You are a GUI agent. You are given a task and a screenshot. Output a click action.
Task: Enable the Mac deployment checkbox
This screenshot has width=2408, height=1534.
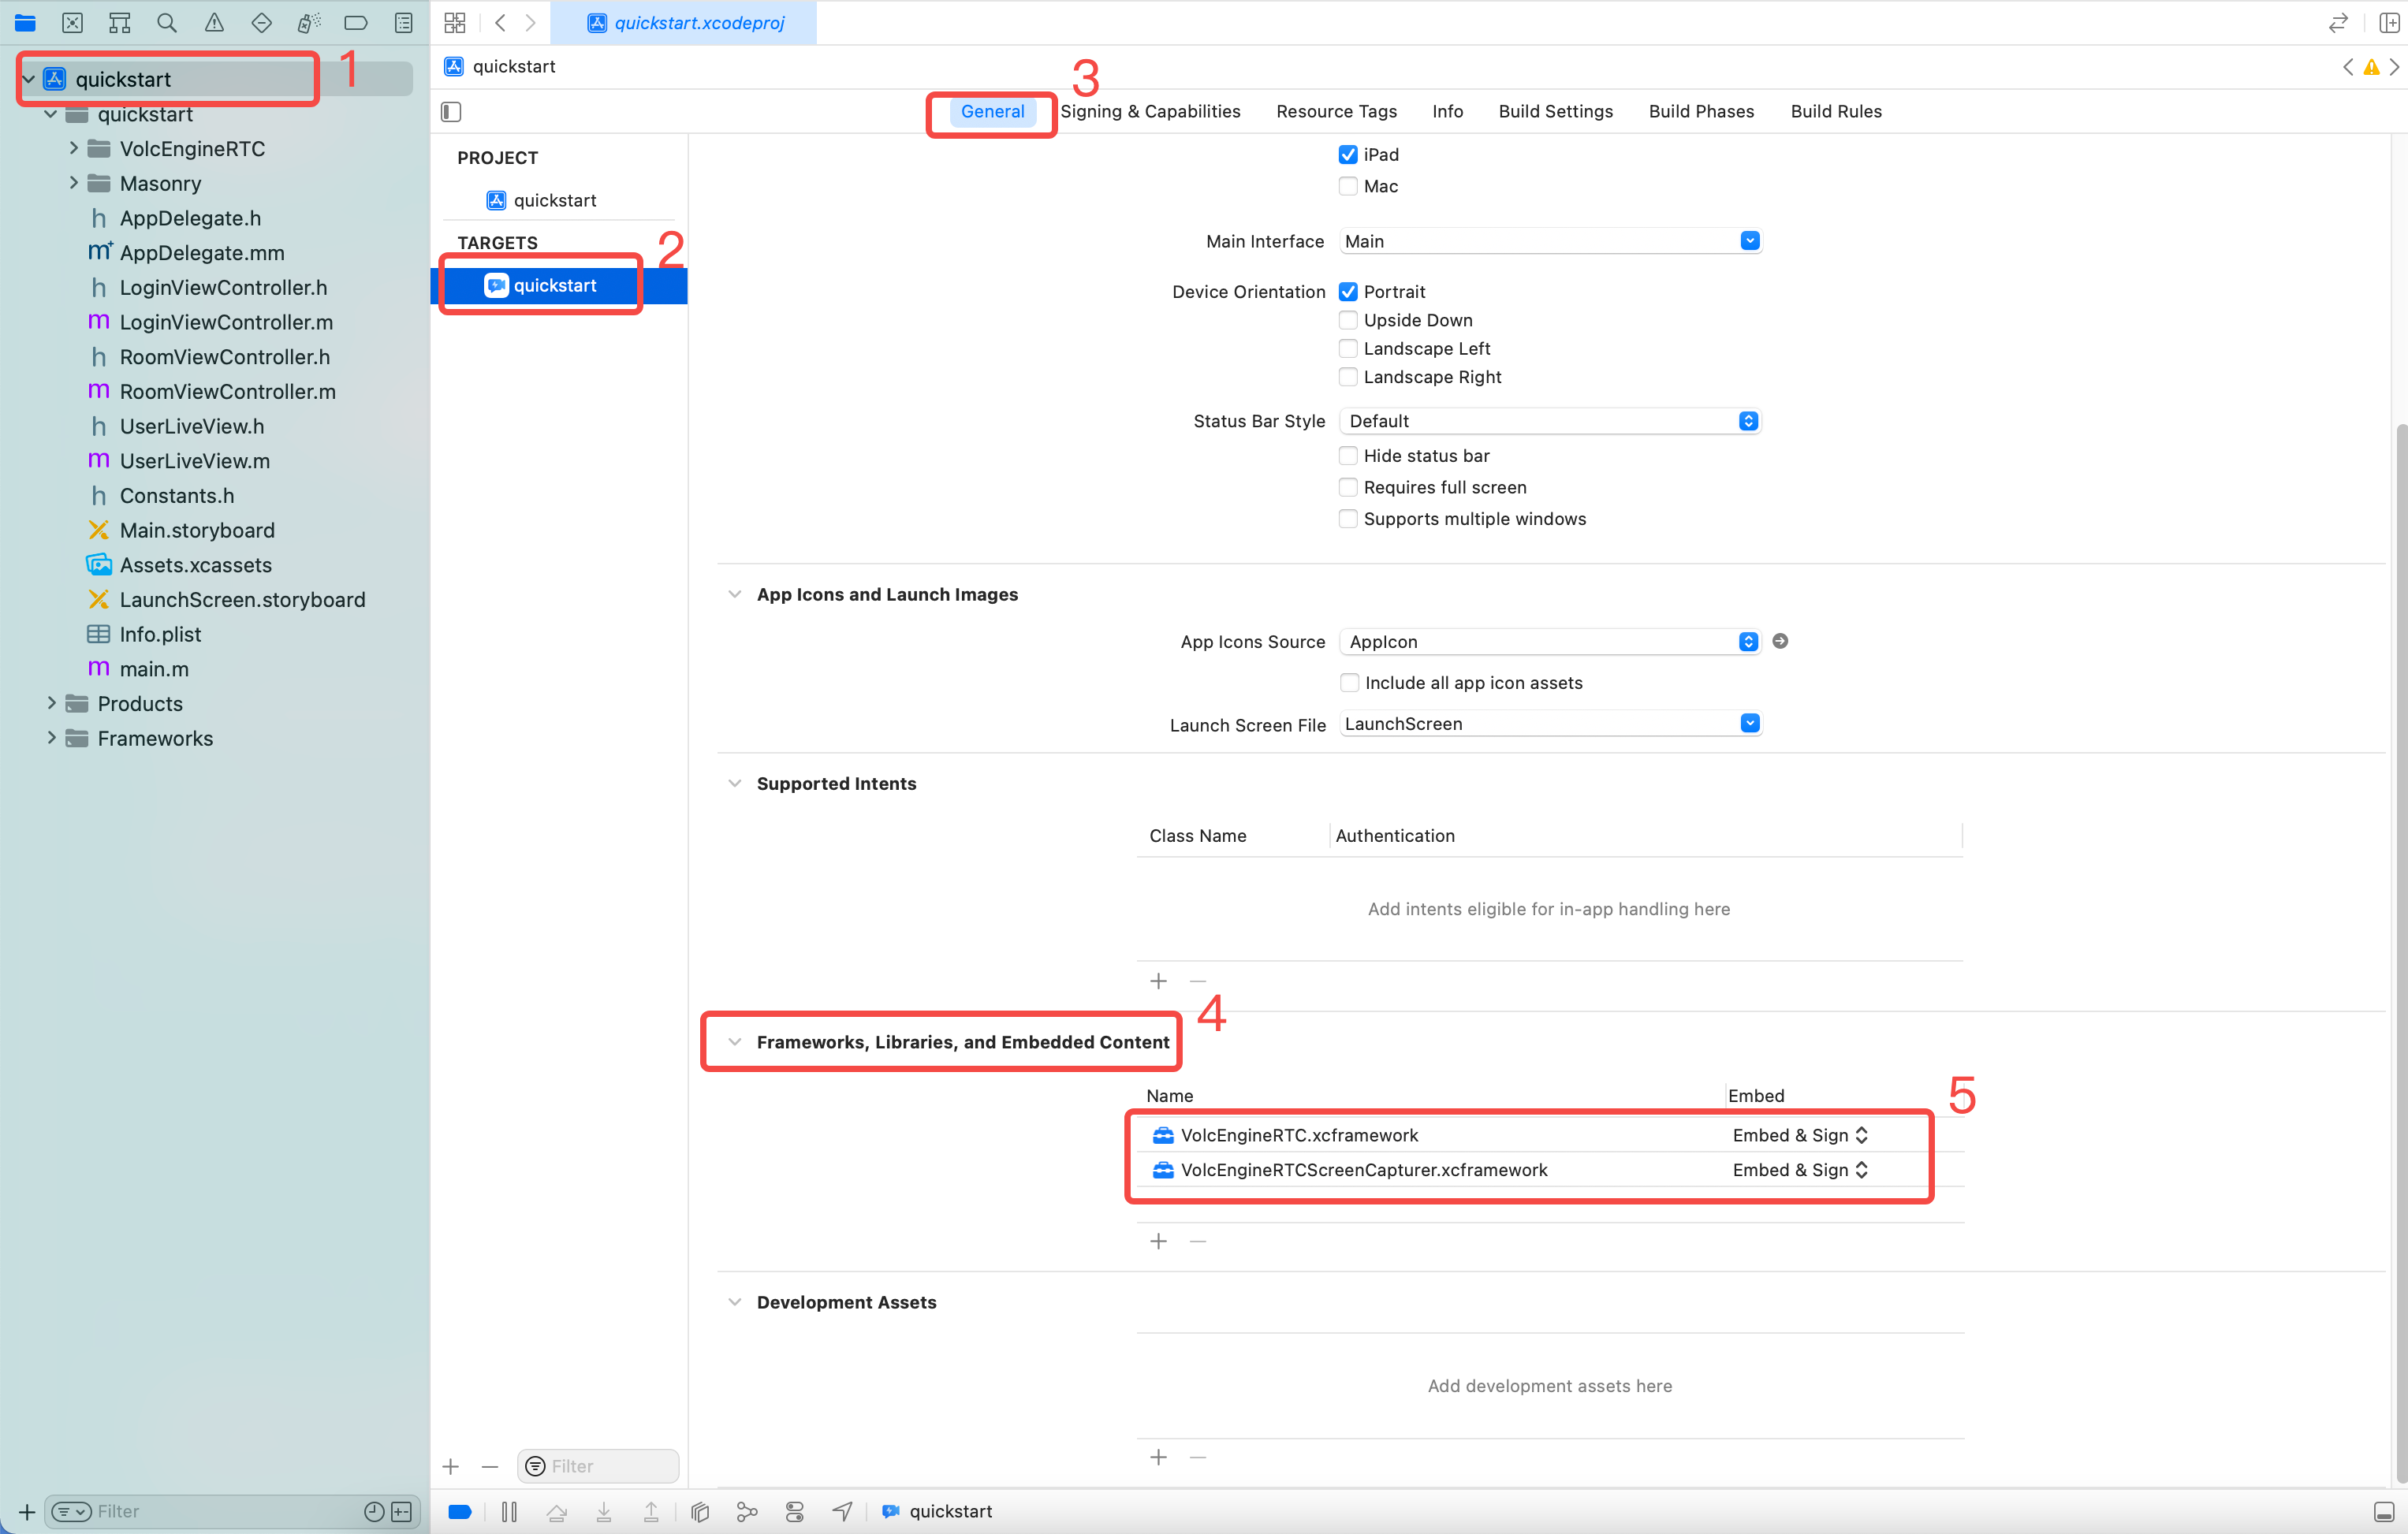point(1347,186)
